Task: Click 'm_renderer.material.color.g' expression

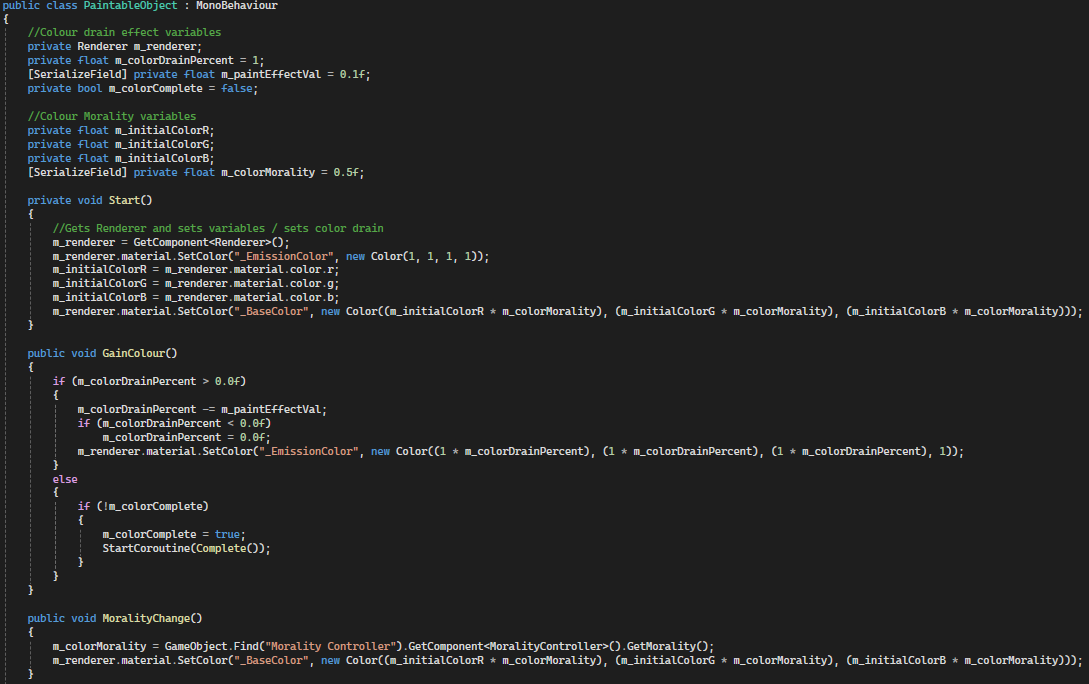Action: coord(249,283)
